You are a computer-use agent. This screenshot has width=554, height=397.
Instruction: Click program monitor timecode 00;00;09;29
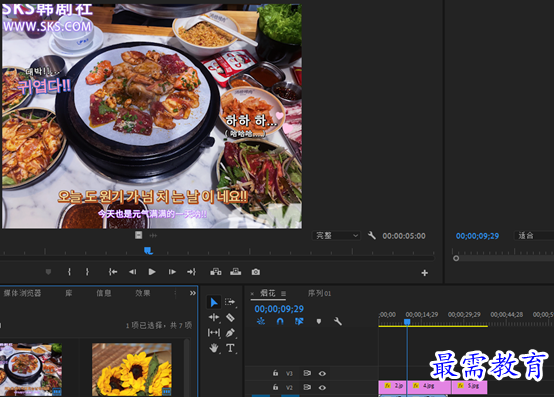477,236
